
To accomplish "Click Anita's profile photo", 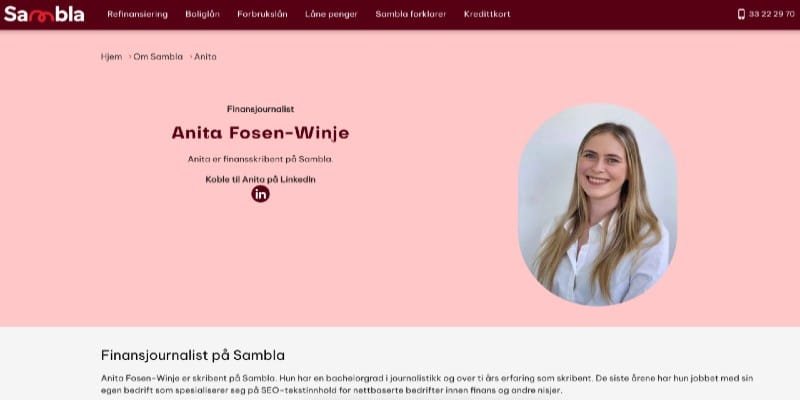I will [598, 205].
